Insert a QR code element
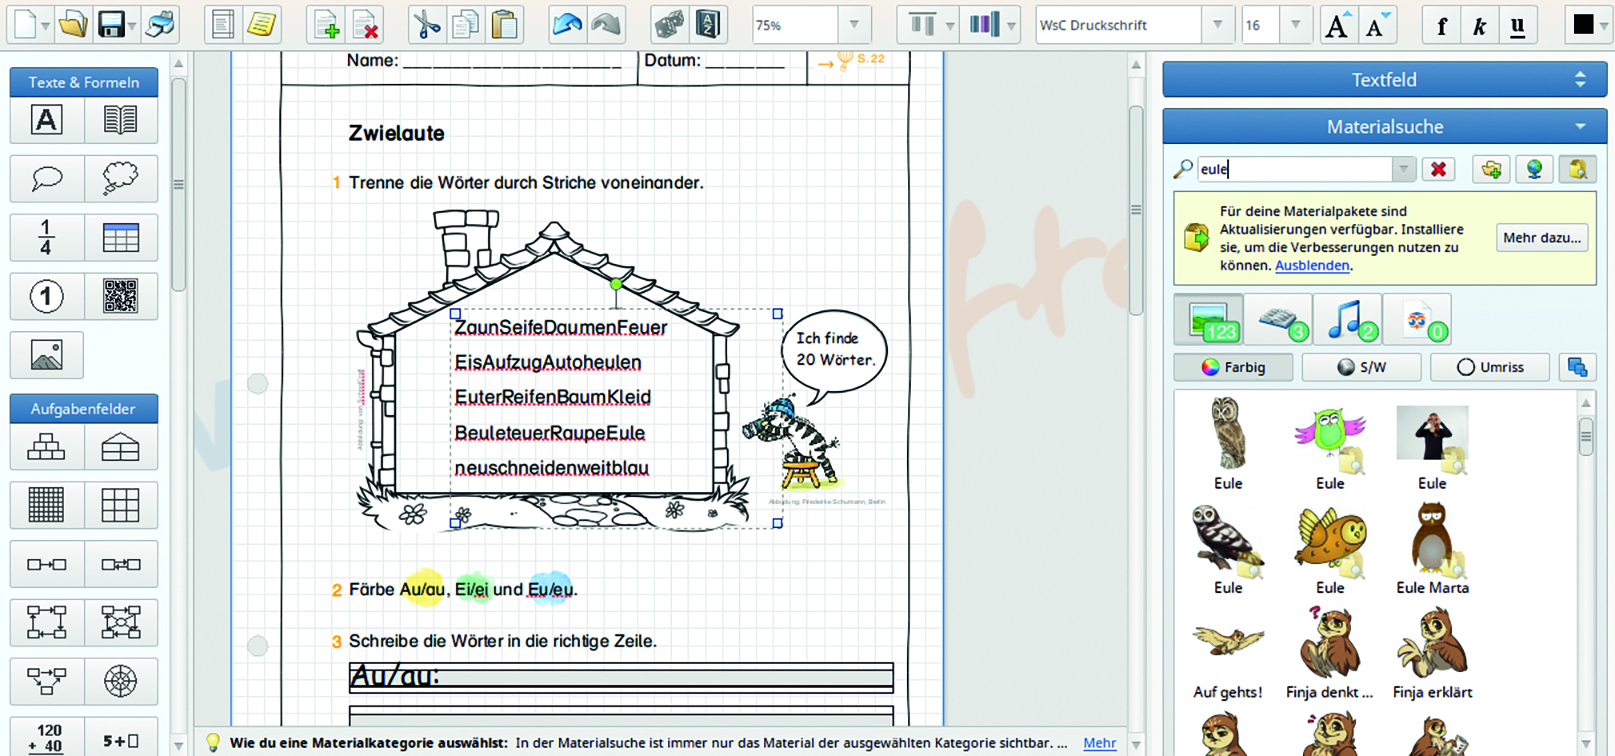The height and width of the screenshot is (756, 1615). click(x=120, y=297)
